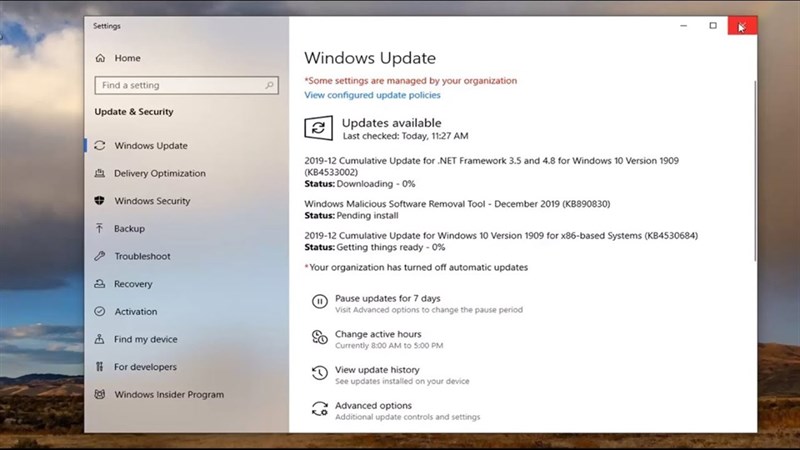Maximize the Settings window
The height and width of the screenshot is (450, 800).
[713, 26]
